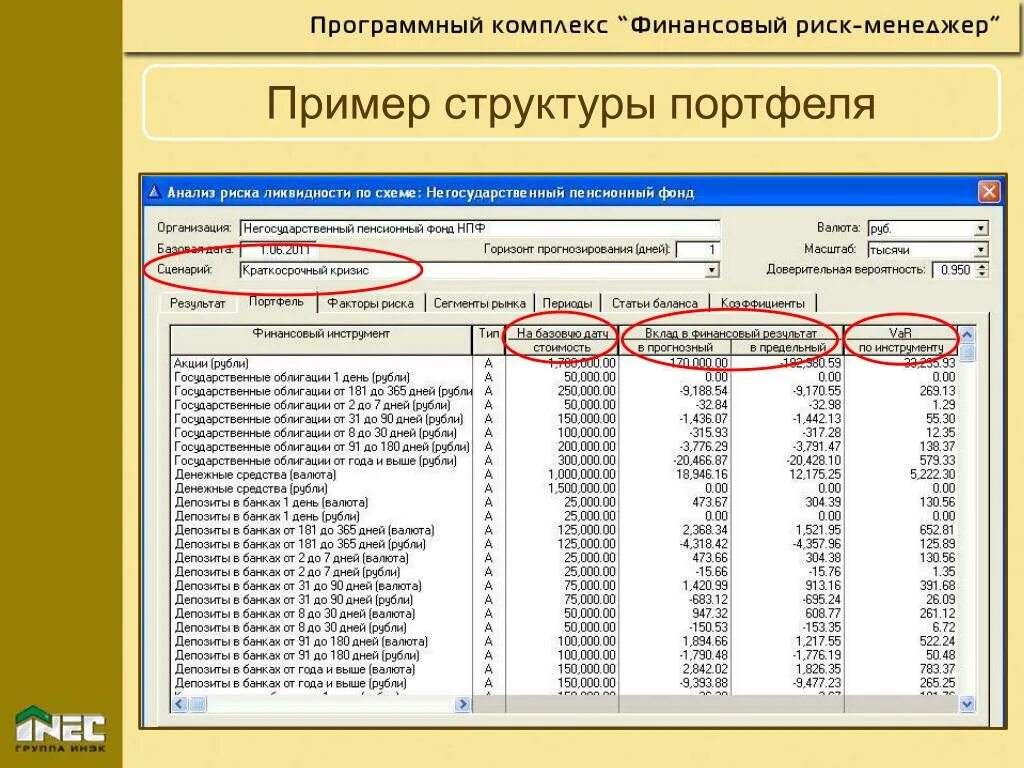Select Государственные облигации от 181 до 365 дней row
This screenshot has width=1024, height=768.
[565, 391]
